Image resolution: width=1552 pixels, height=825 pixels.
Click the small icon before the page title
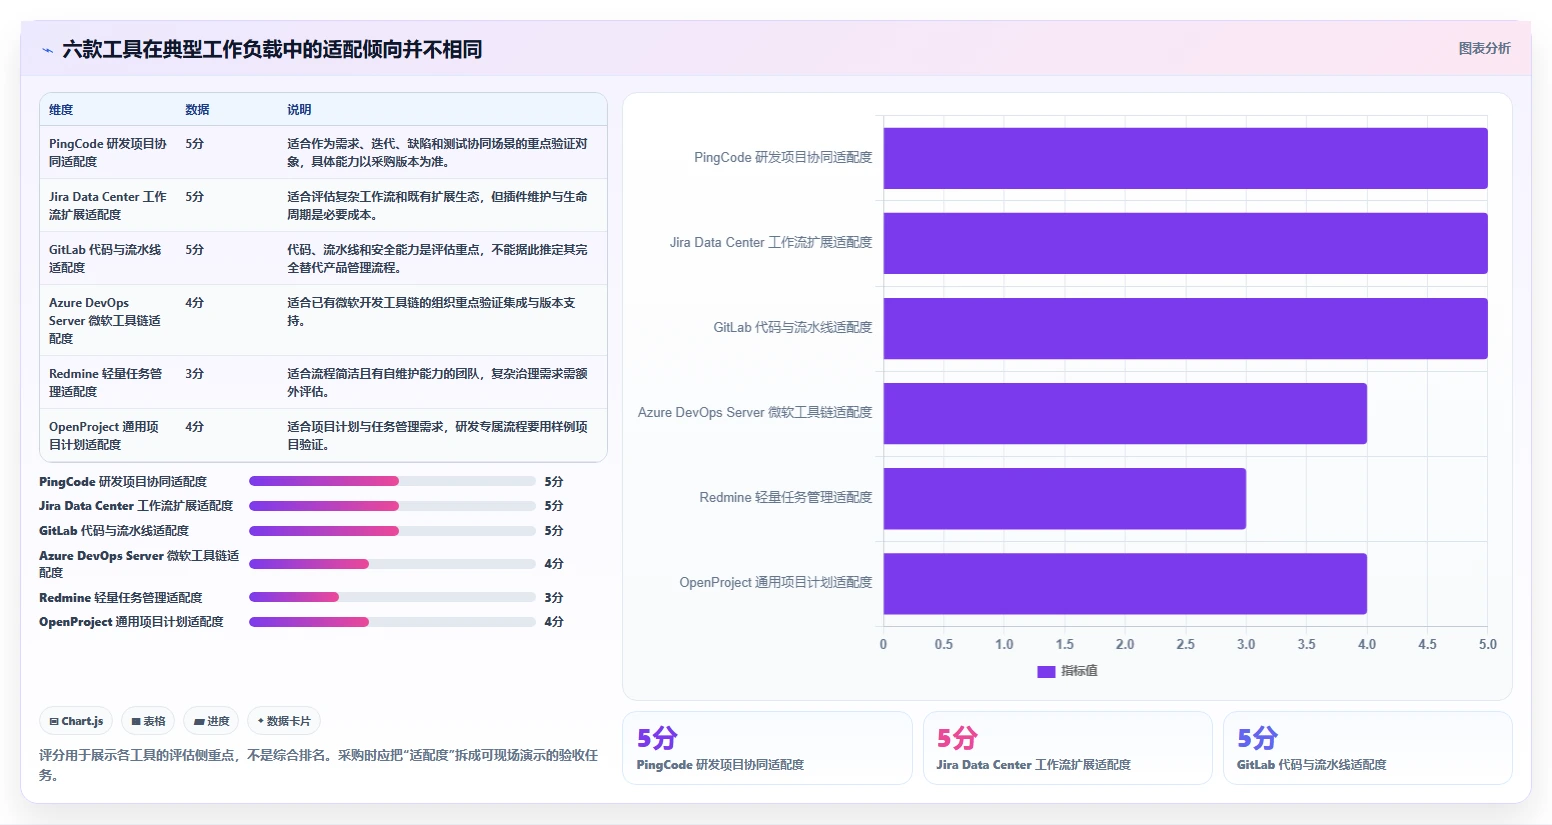pos(47,50)
